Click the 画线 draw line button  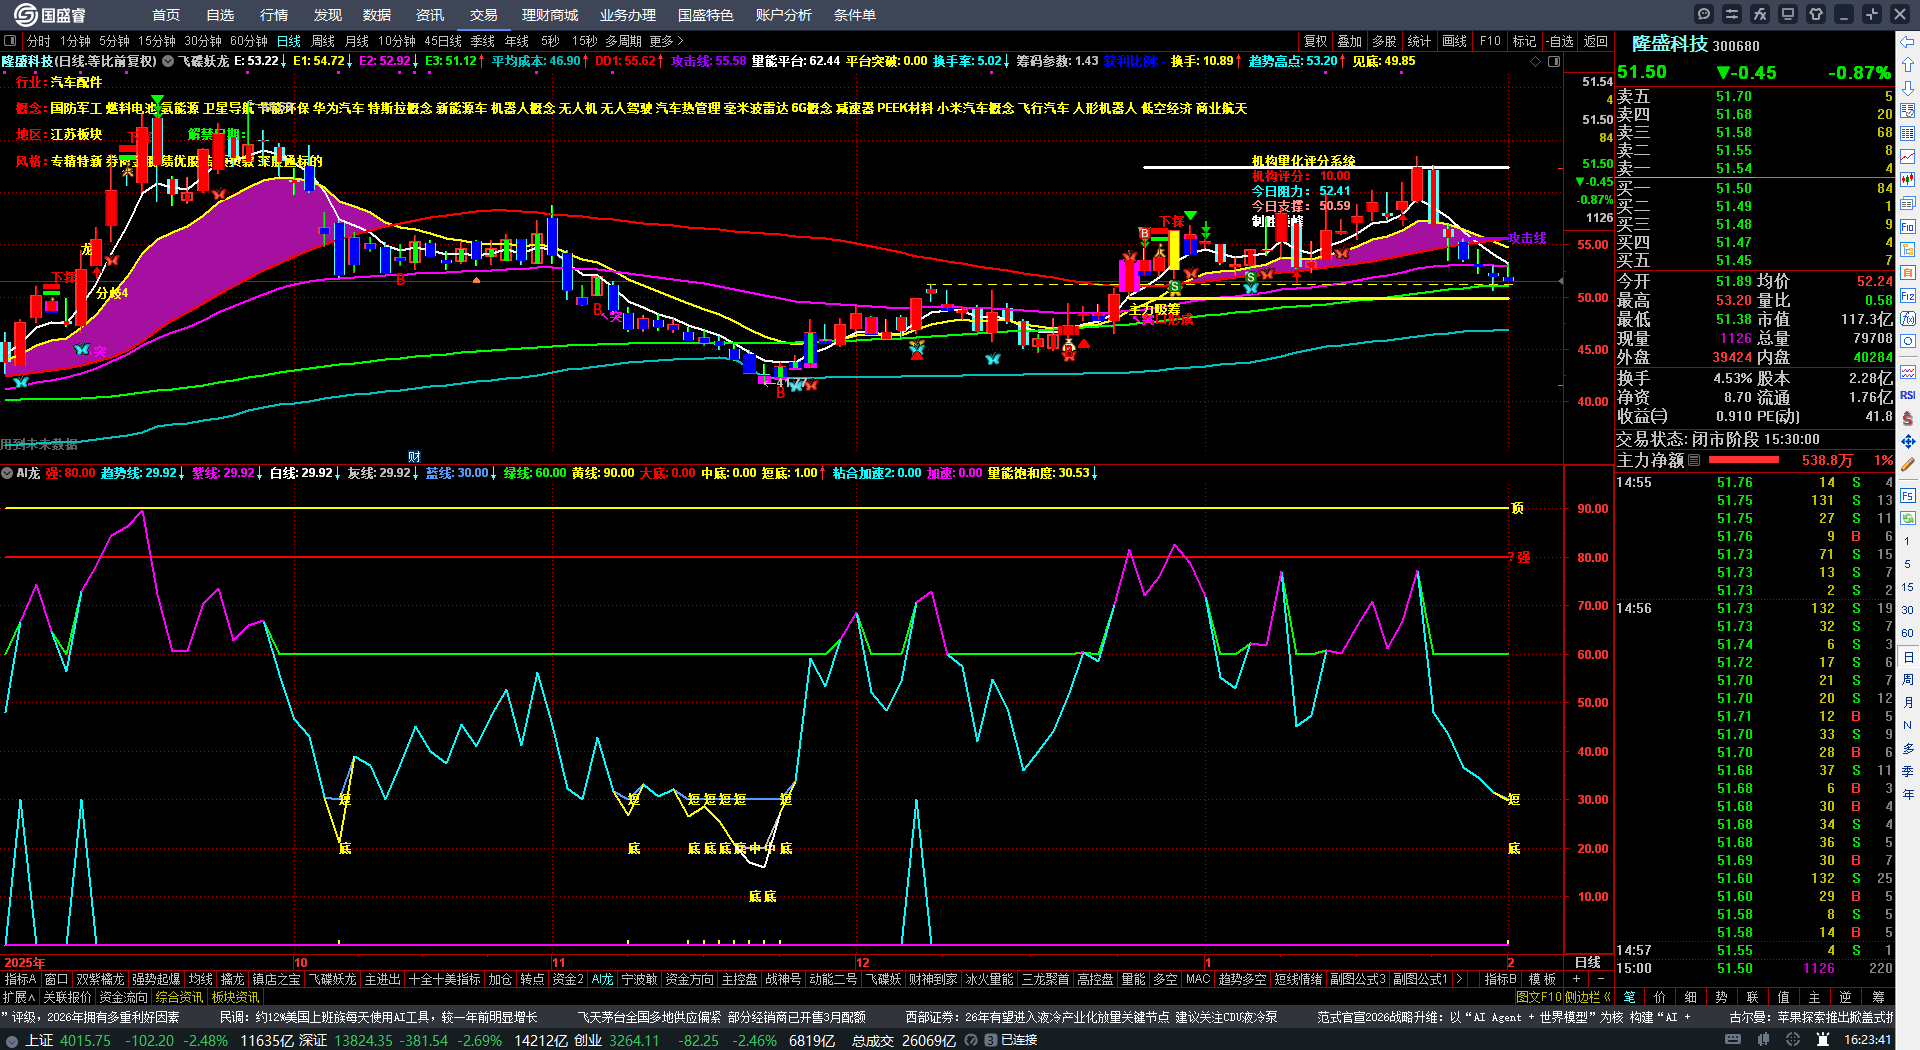coord(1455,41)
